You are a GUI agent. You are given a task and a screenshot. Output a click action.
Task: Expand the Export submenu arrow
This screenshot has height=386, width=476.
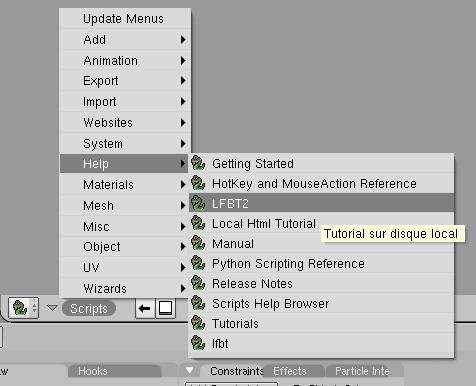pos(183,81)
